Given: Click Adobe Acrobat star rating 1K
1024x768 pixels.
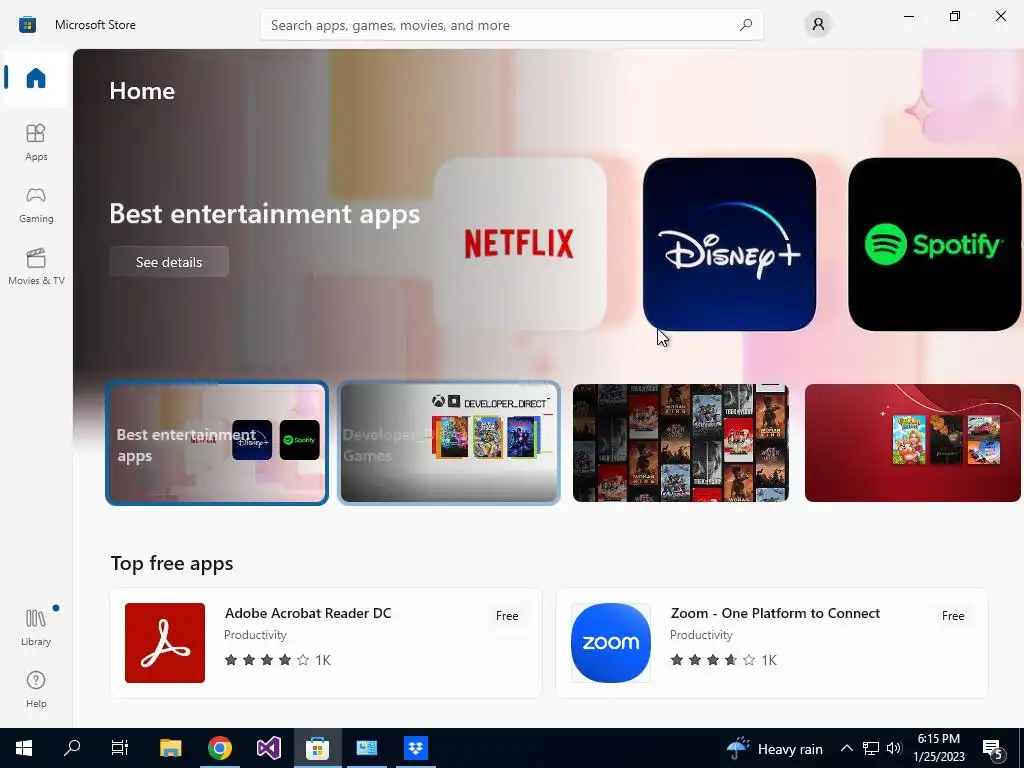Looking at the screenshot, I should pyautogui.click(x=278, y=660).
